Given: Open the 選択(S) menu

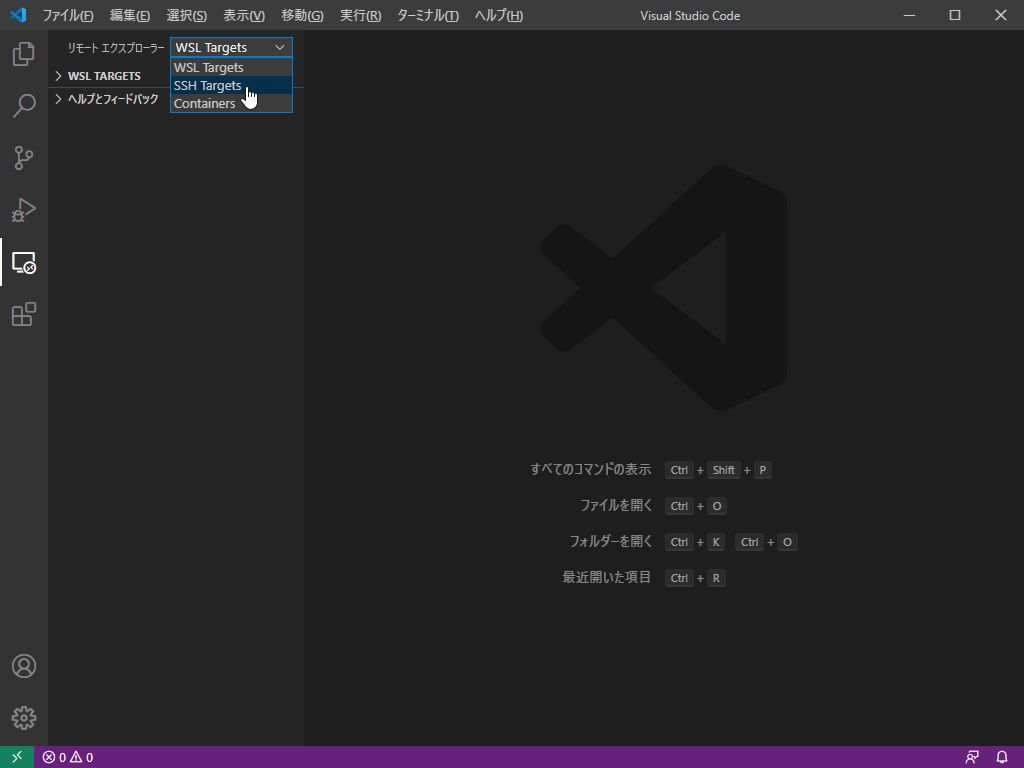Looking at the screenshot, I should point(186,15).
